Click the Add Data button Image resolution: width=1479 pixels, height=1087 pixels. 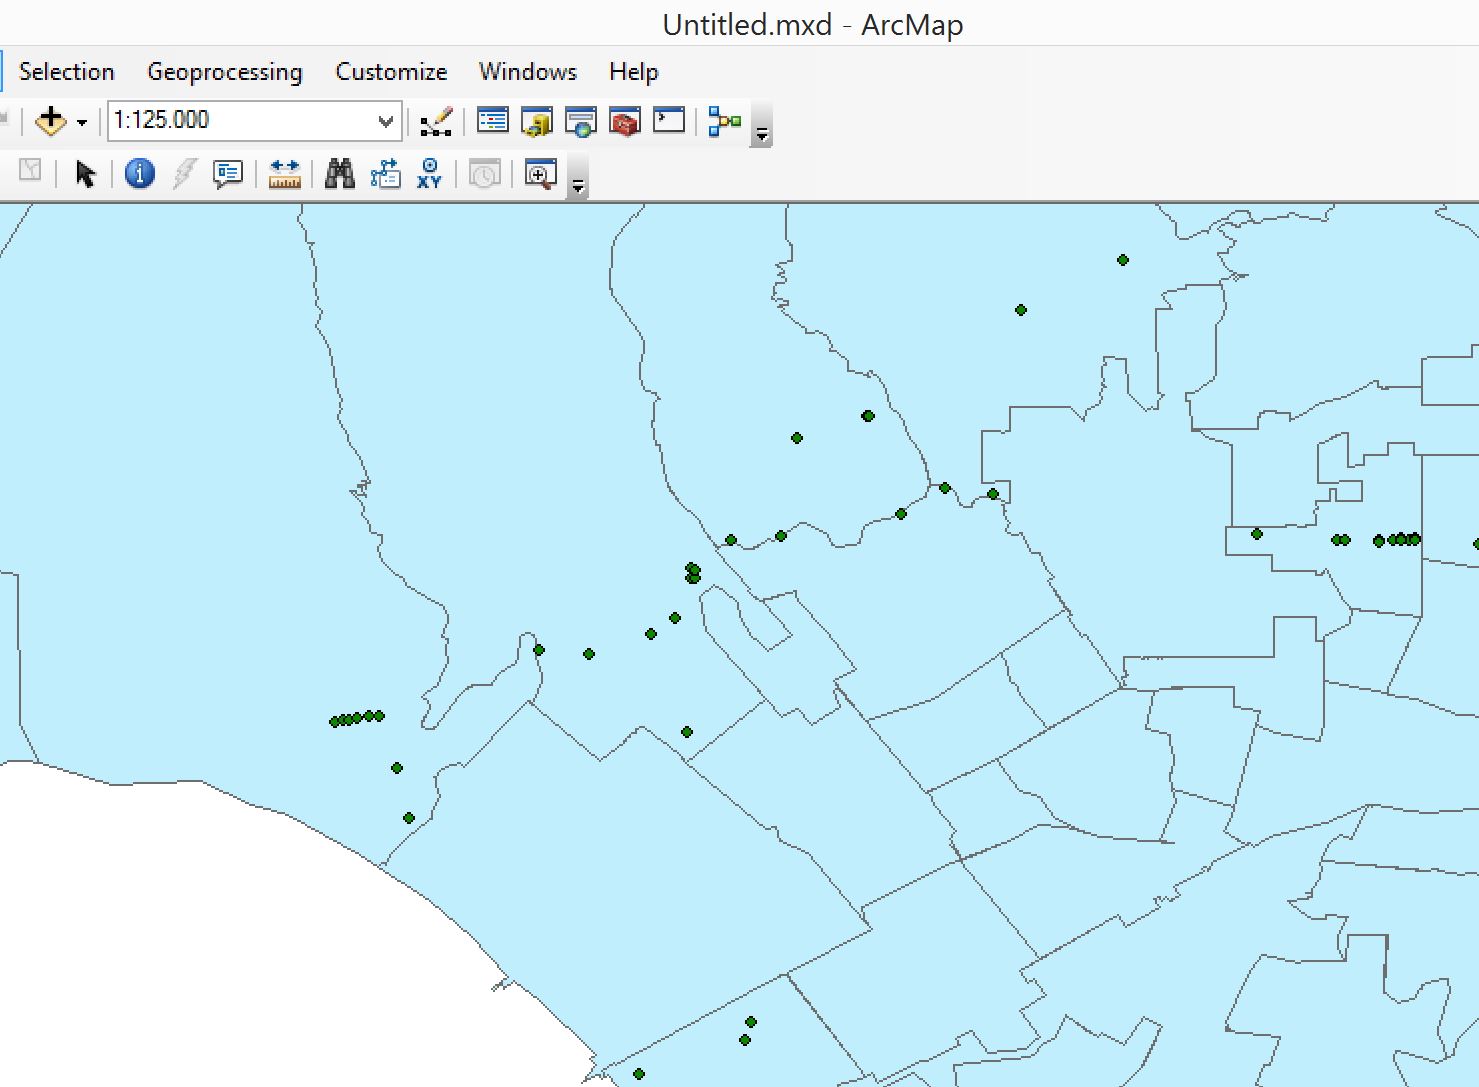click(50, 121)
